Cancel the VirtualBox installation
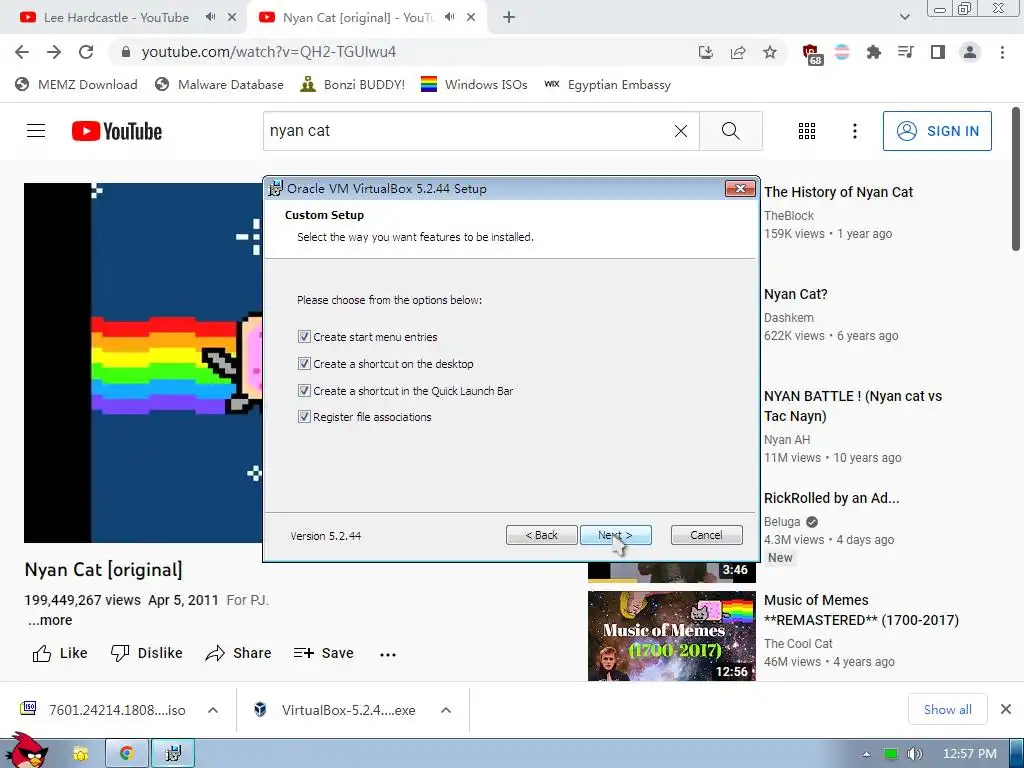 (x=707, y=536)
